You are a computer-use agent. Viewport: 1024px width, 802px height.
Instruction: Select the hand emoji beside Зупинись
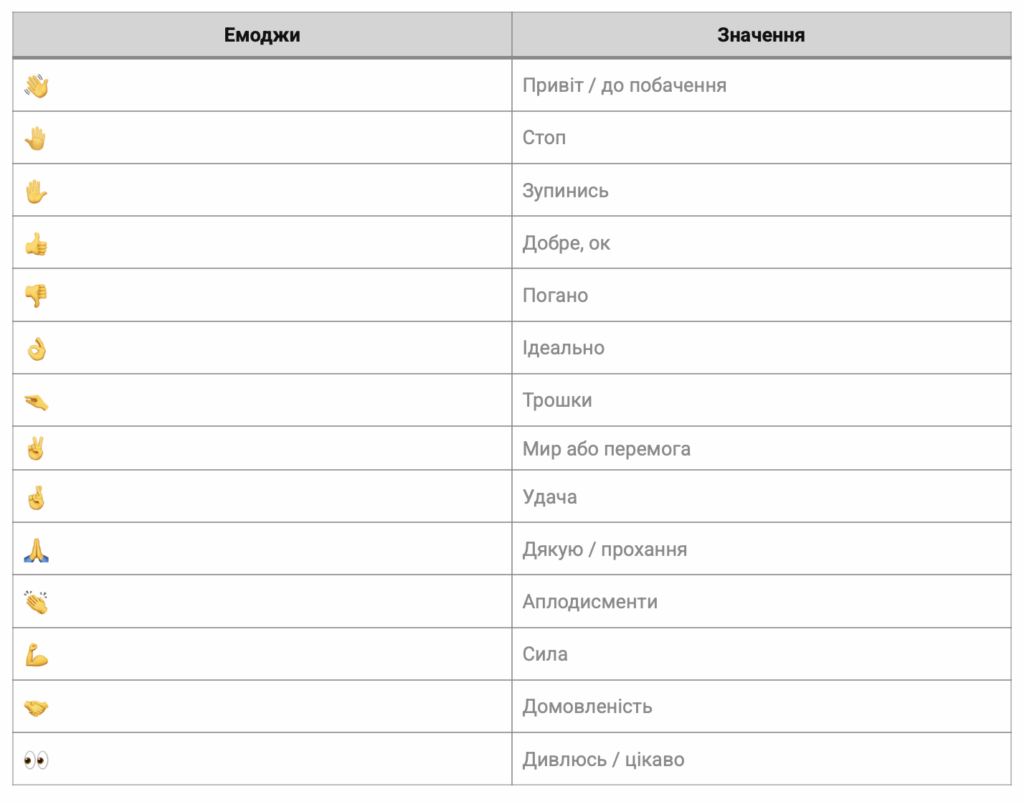pyautogui.click(x=36, y=191)
